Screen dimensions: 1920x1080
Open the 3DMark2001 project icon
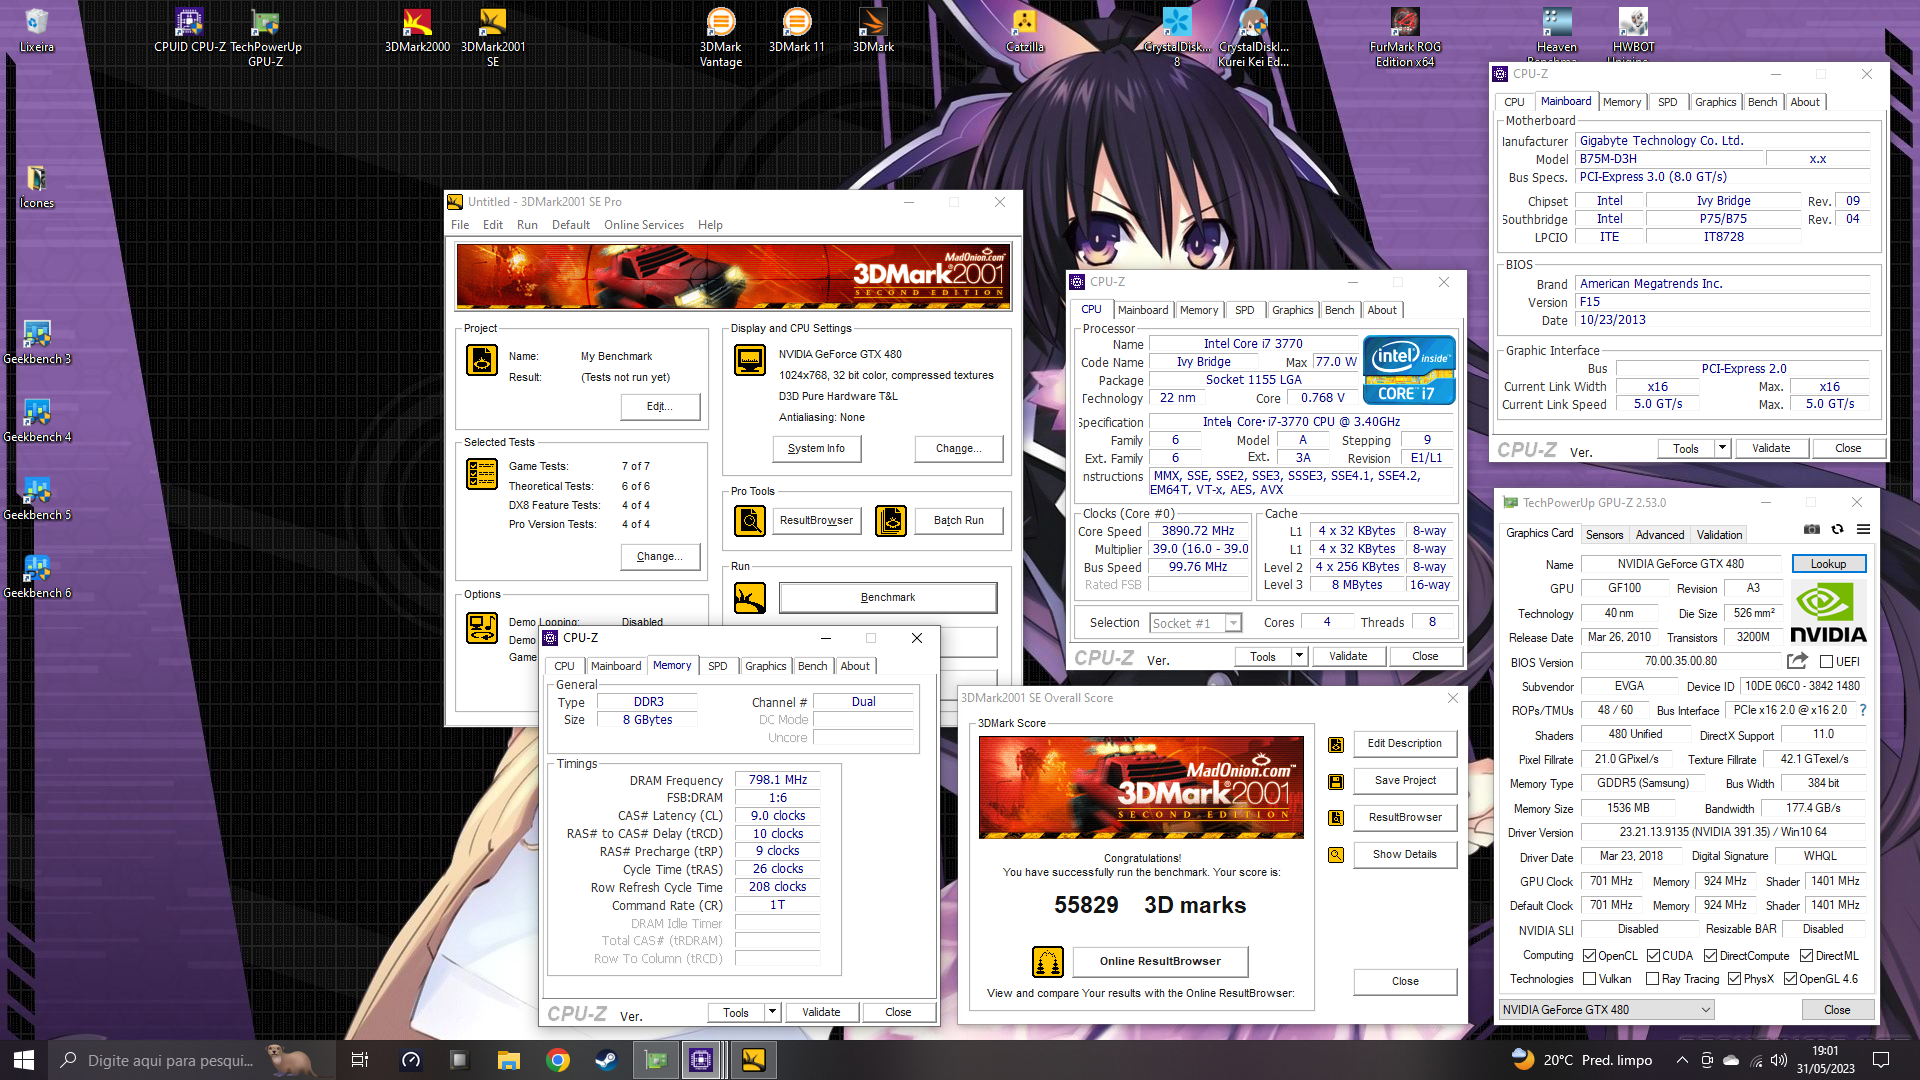(482, 360)
